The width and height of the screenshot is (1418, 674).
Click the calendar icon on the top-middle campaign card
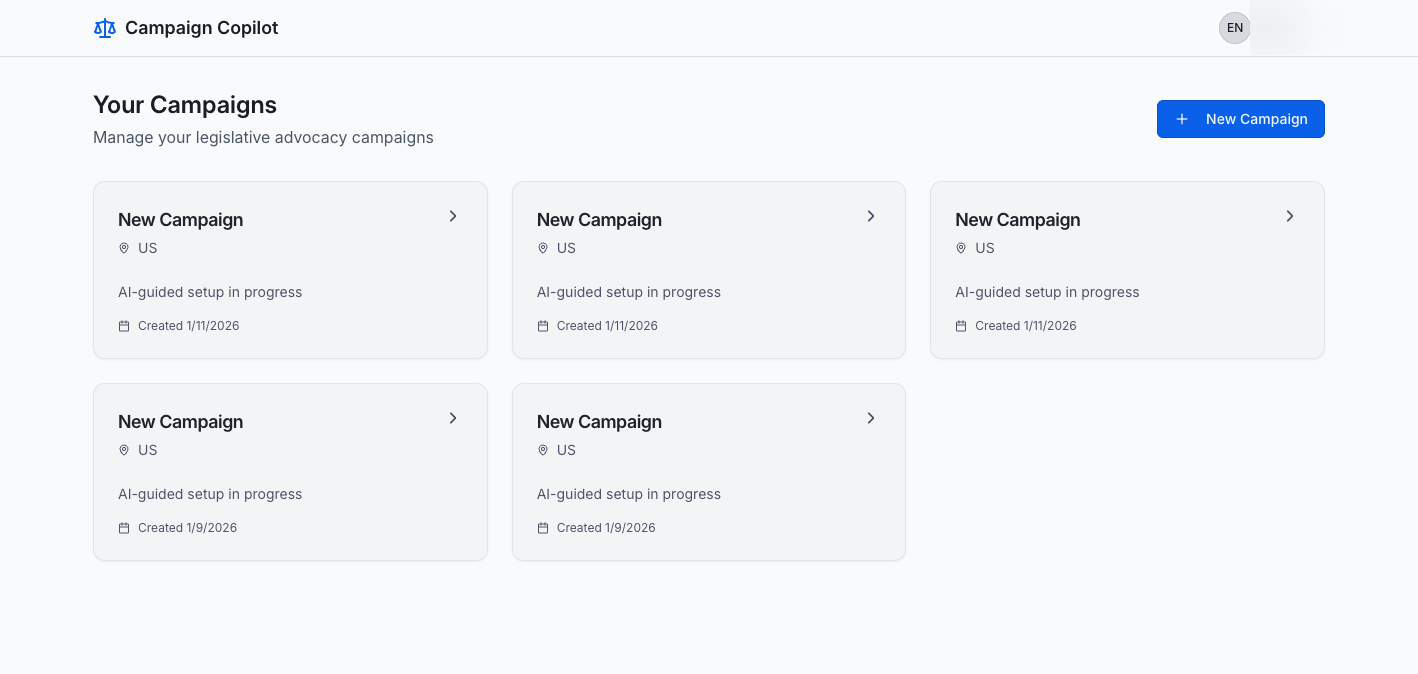point(543,326)
